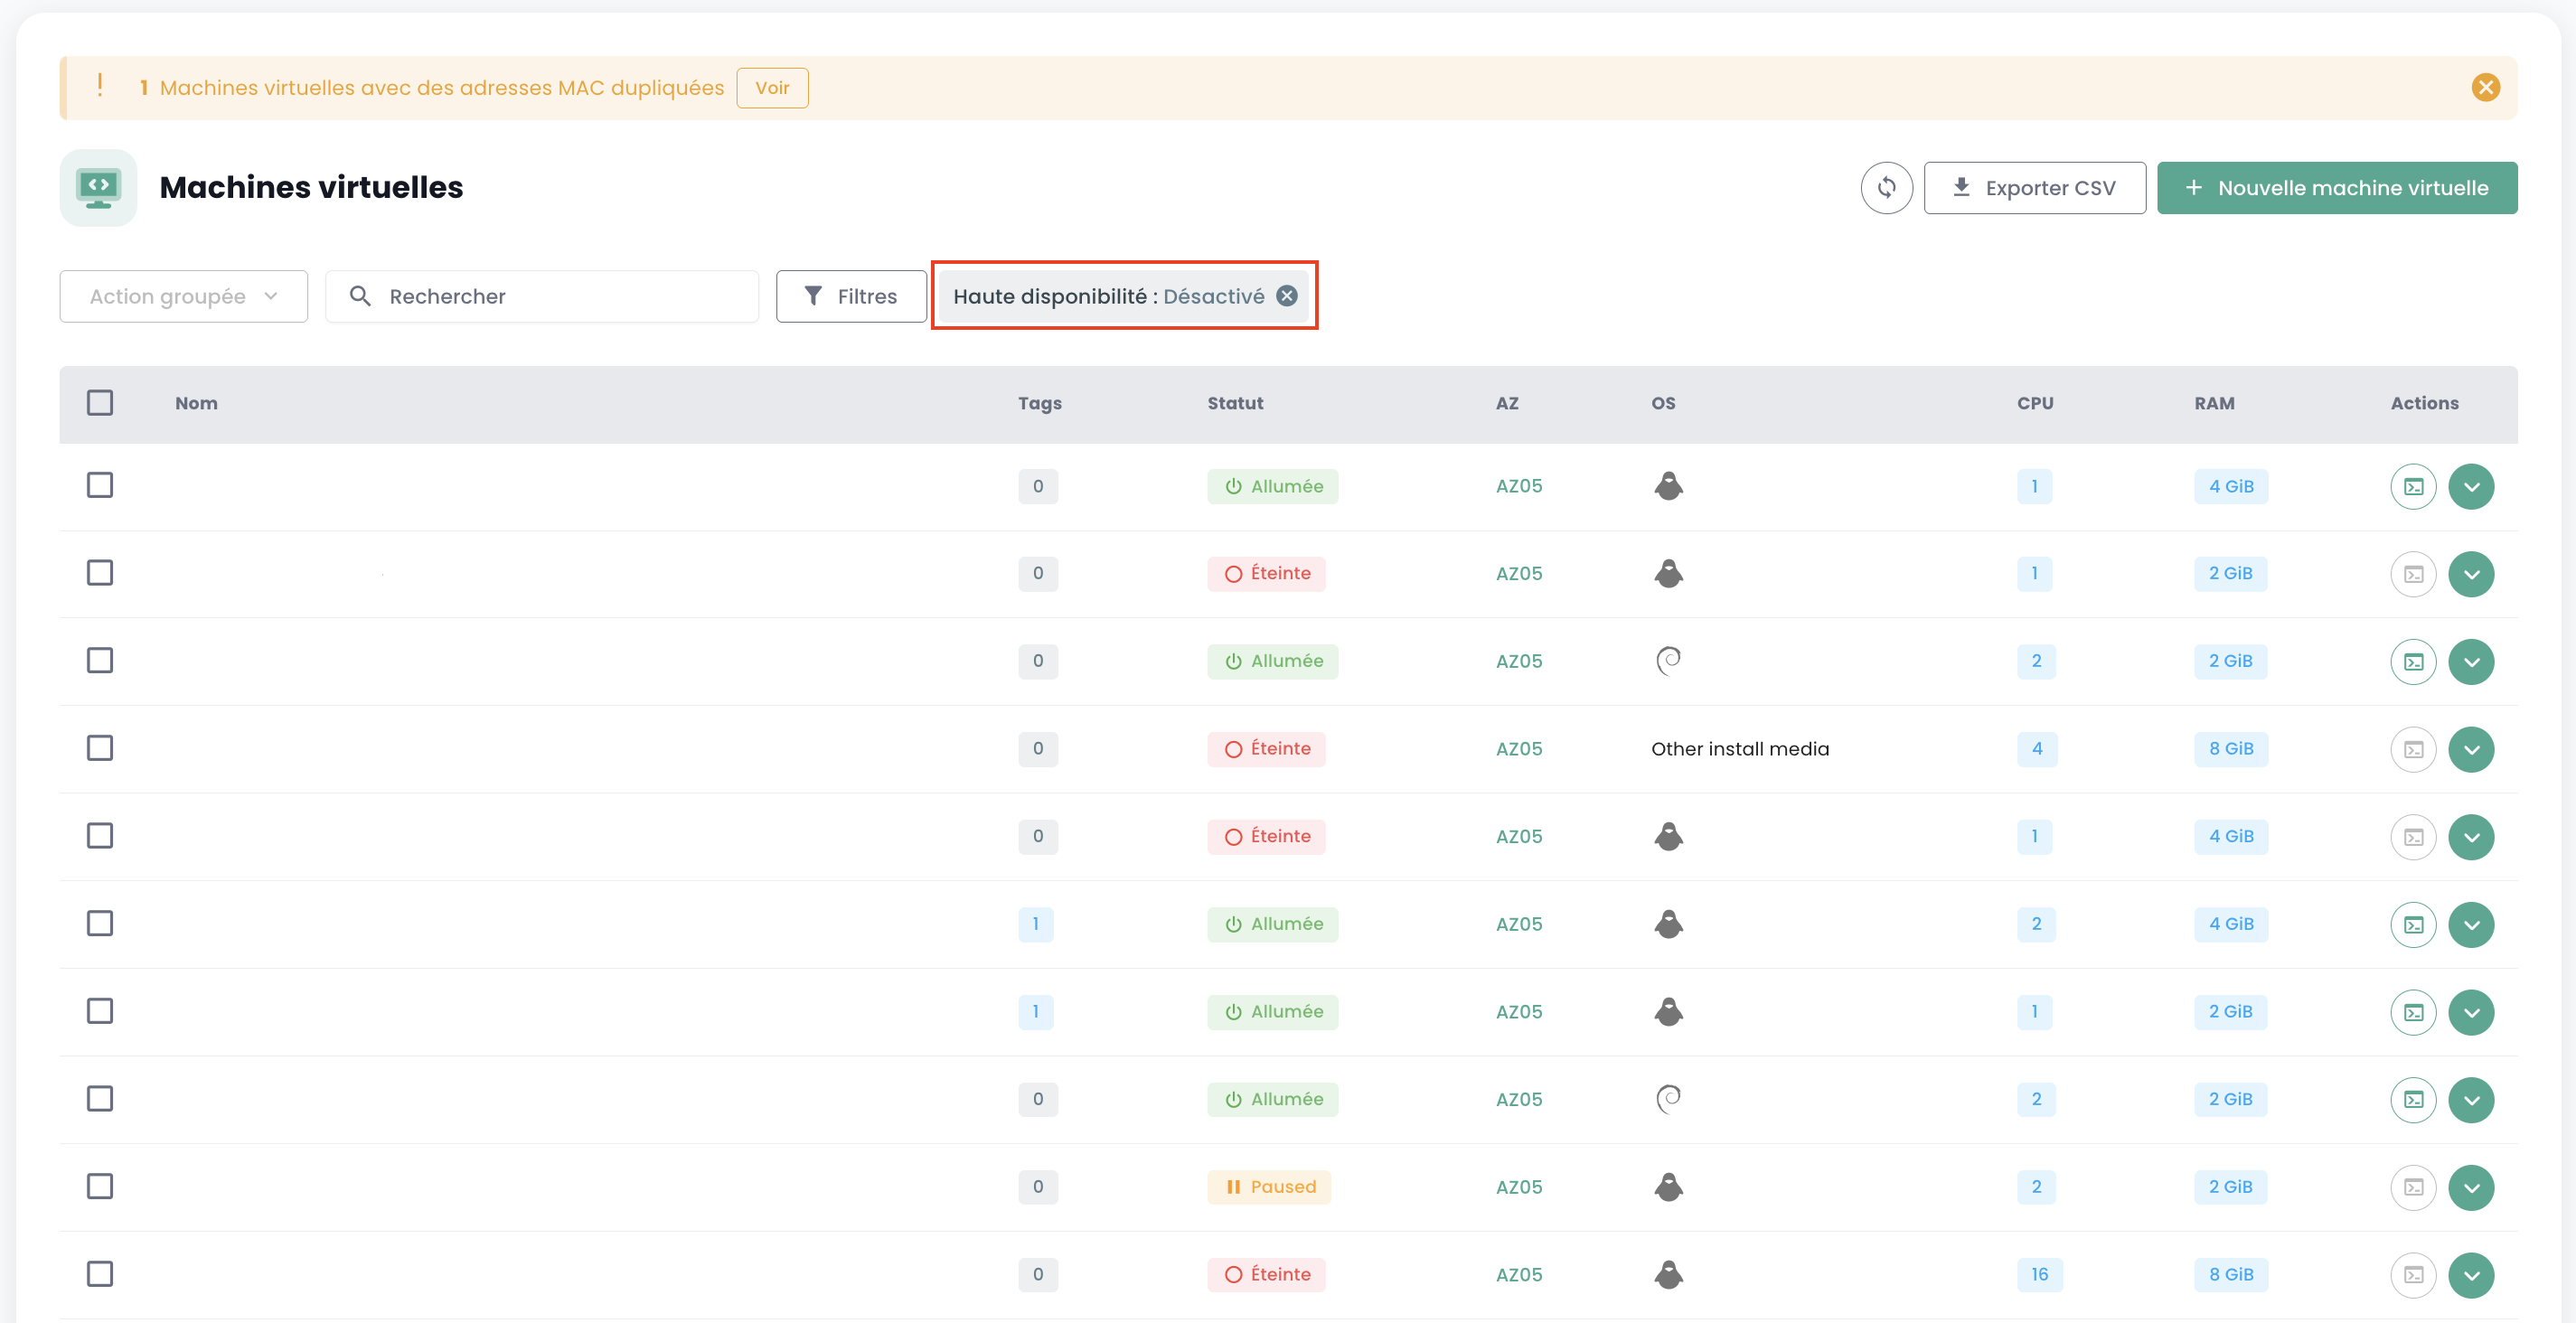Dismiss the duplicated MAC warning banner

pyautogui.click(x=2485, y=88)
